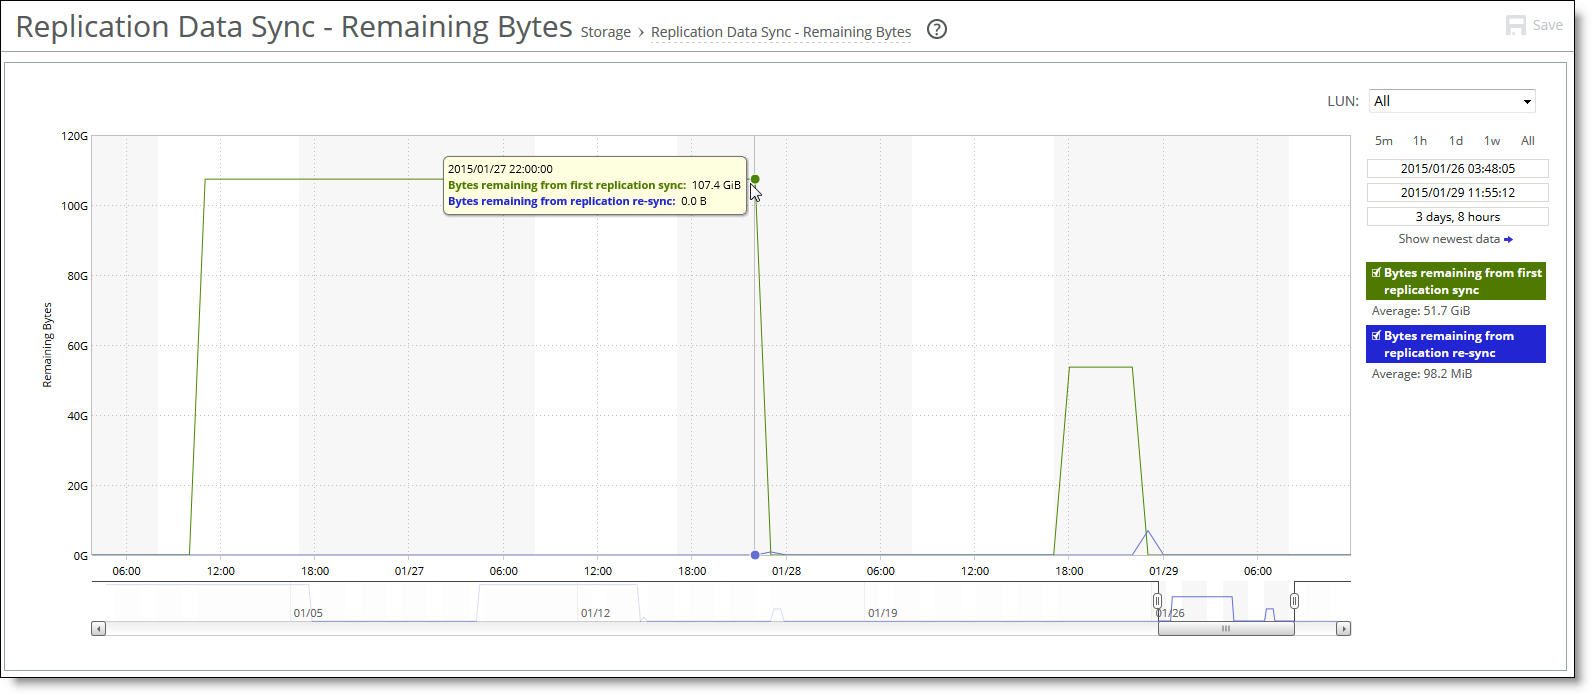Click the Storage breadcrumb link
This screenshot has width=1591, height=694.
click(x=606, y=32)
